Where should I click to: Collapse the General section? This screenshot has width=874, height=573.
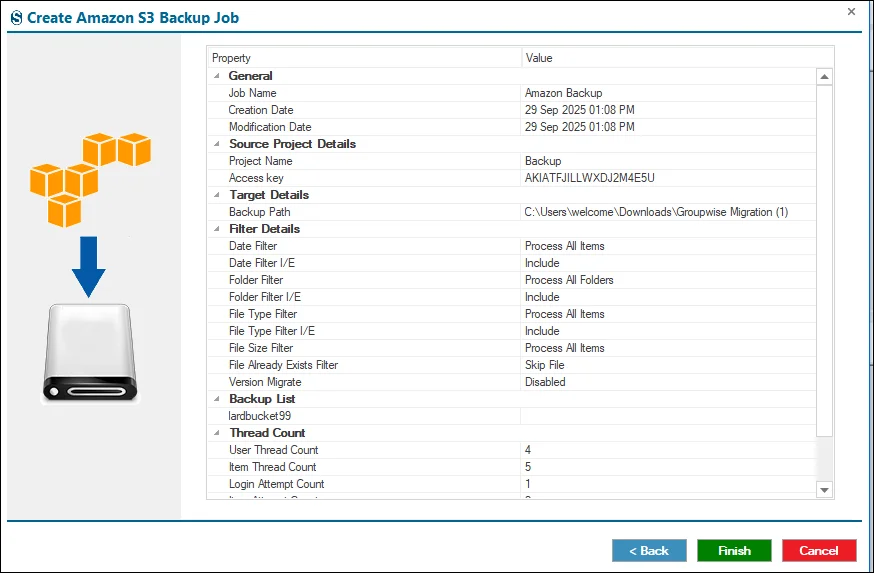coord(217,76)
